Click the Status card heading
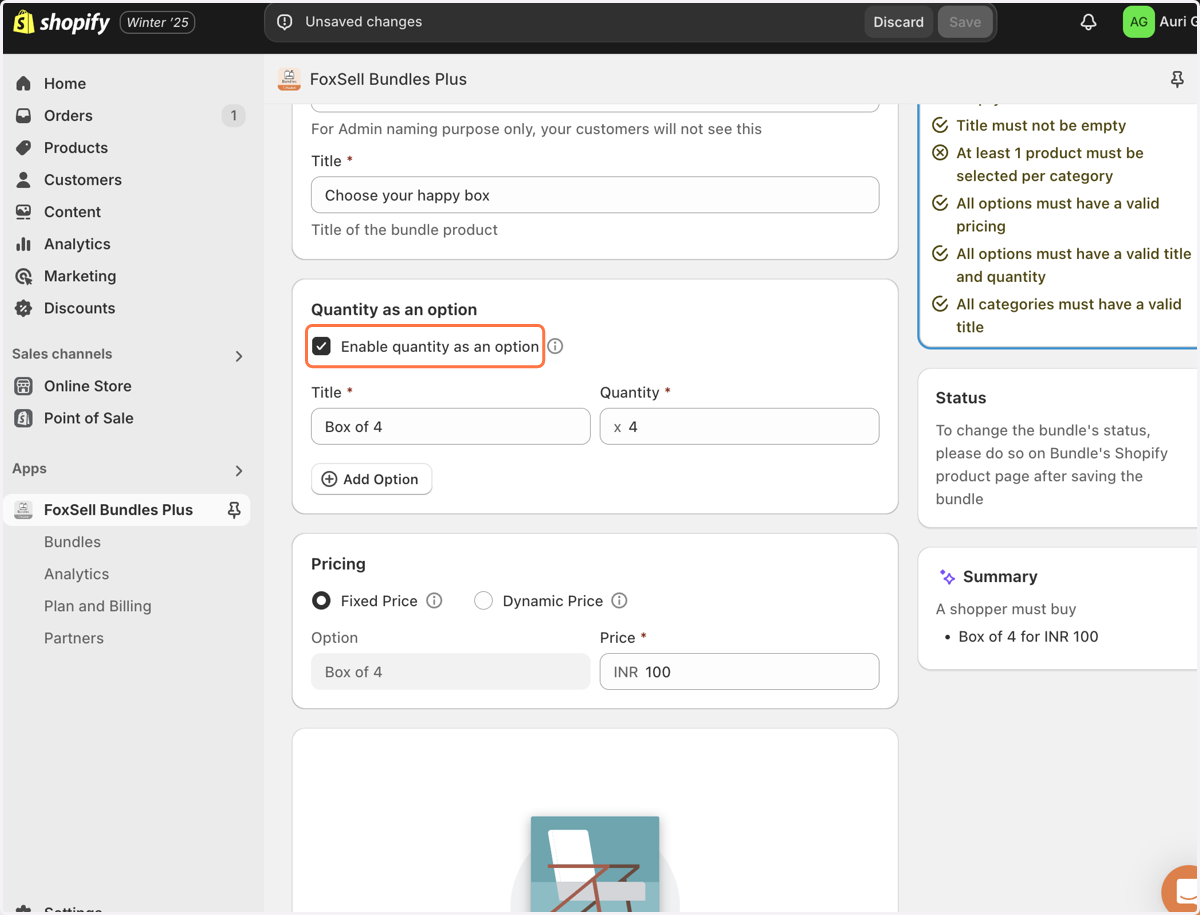The image size is (1200, 915). 961,398
